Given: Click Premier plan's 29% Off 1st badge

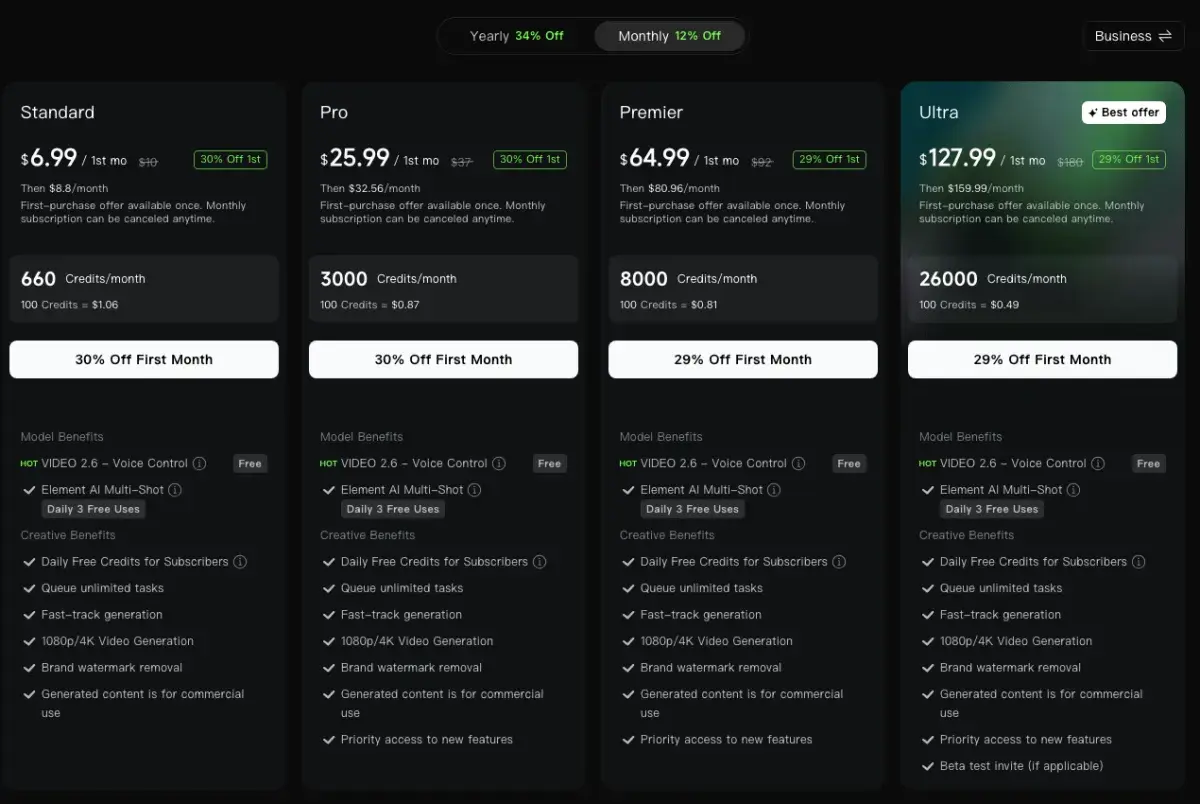Looking at the screenshot, I should click(829, 159).
